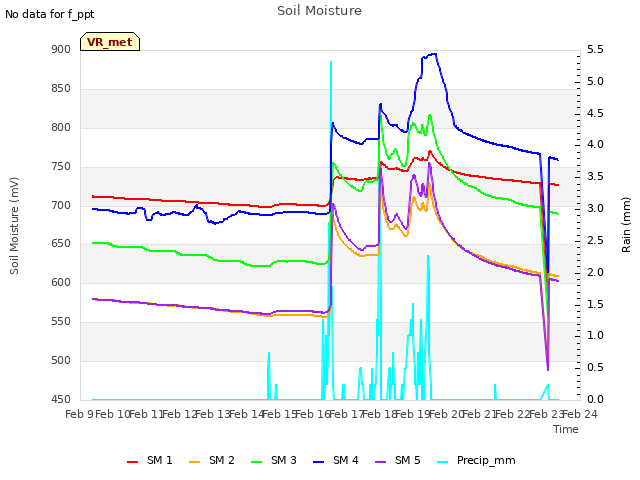The width and height of the screenshot is (640, 480).
Task: Click the 4.0 rain axis tick label
Action: (595, 144)
